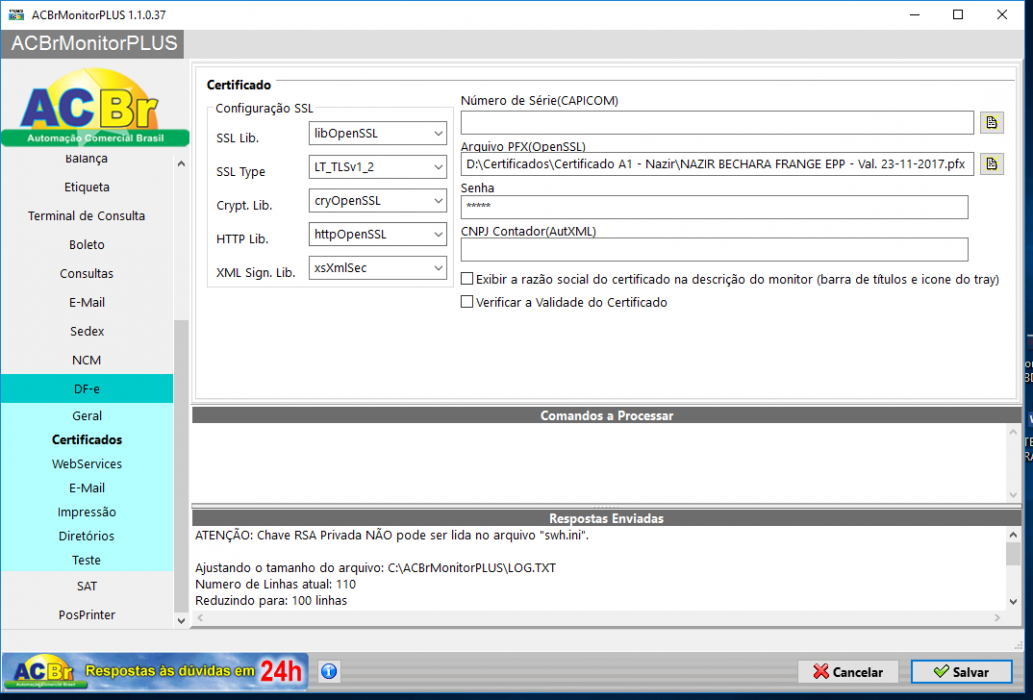Click Comandos a Processar scroll down arrow
1033x700 pixels.
1013,495
